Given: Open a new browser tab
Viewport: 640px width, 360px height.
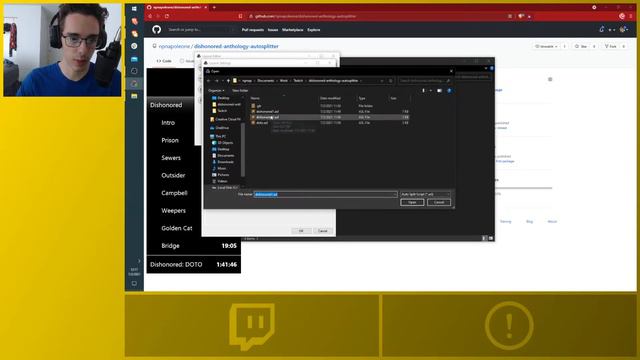Looking at the screenshot, I should click(x=214, y=7).
